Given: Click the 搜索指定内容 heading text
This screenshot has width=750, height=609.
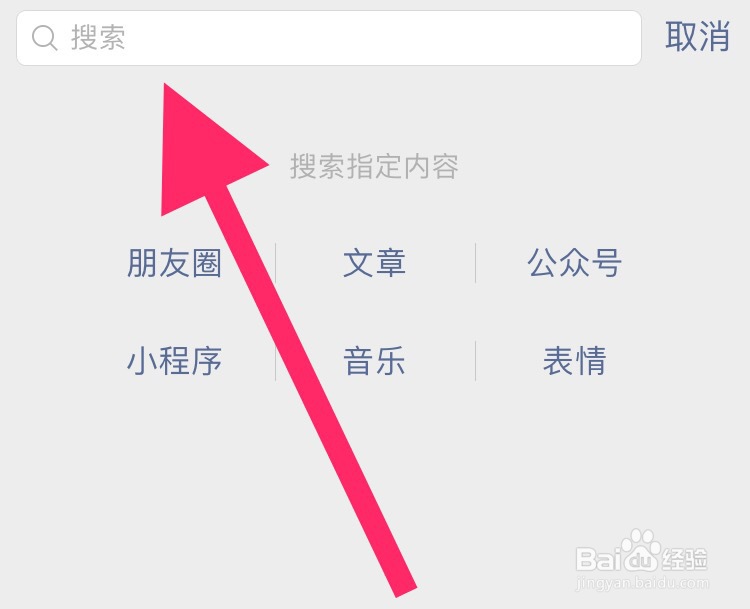Looking at the screenshot, I should 375,166.
